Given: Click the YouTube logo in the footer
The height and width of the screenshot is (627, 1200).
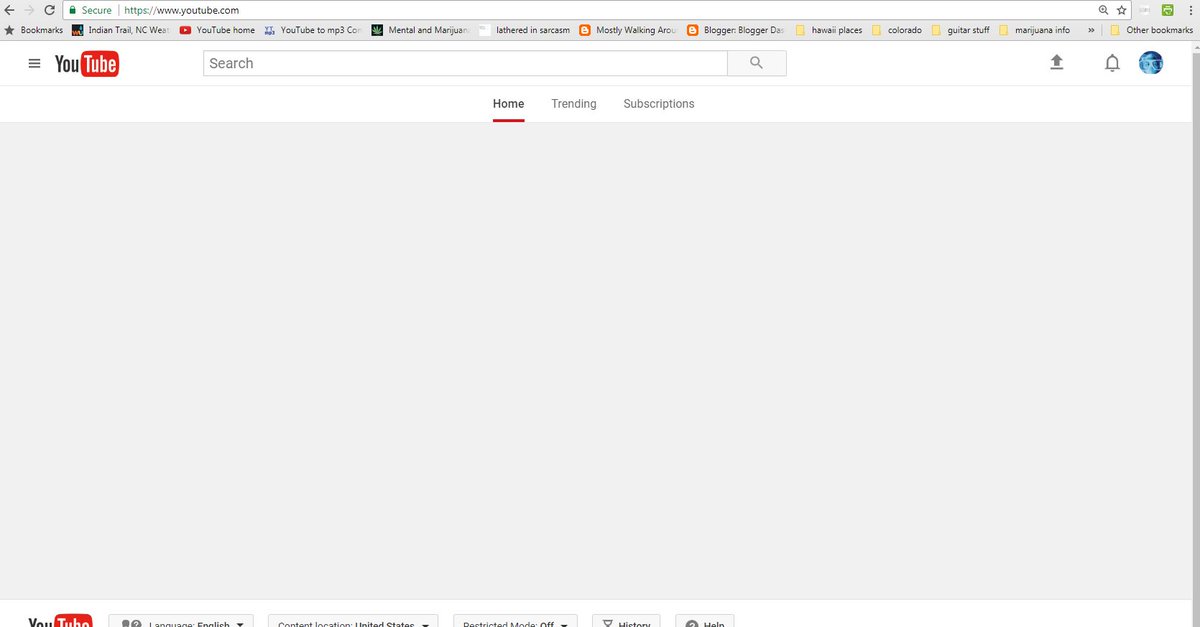Looking at the screenshot, I should click(x=60, y=620).
